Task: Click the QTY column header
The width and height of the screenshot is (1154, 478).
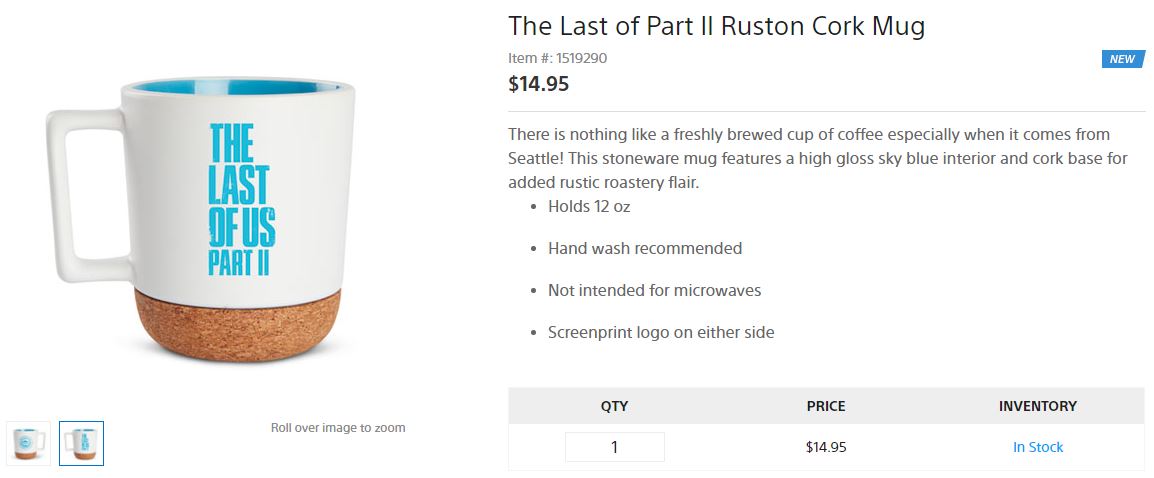Action: (x=614, y=406)
